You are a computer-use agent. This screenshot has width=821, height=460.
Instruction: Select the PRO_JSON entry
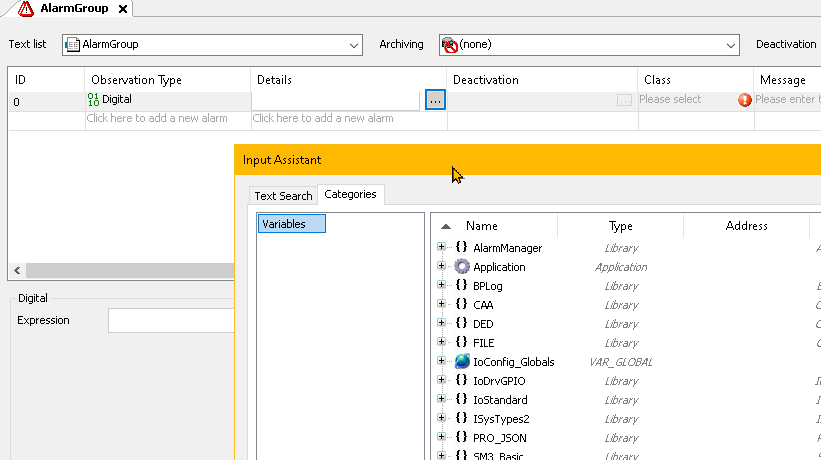click(500, 438)
